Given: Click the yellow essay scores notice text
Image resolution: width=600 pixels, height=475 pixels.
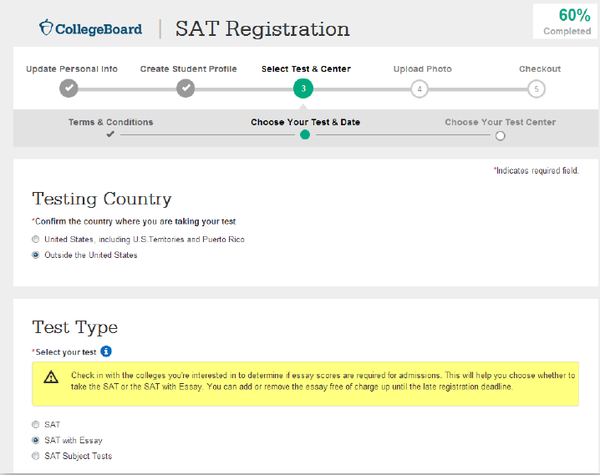Looking at the screenshot, I should pos(323,381).
